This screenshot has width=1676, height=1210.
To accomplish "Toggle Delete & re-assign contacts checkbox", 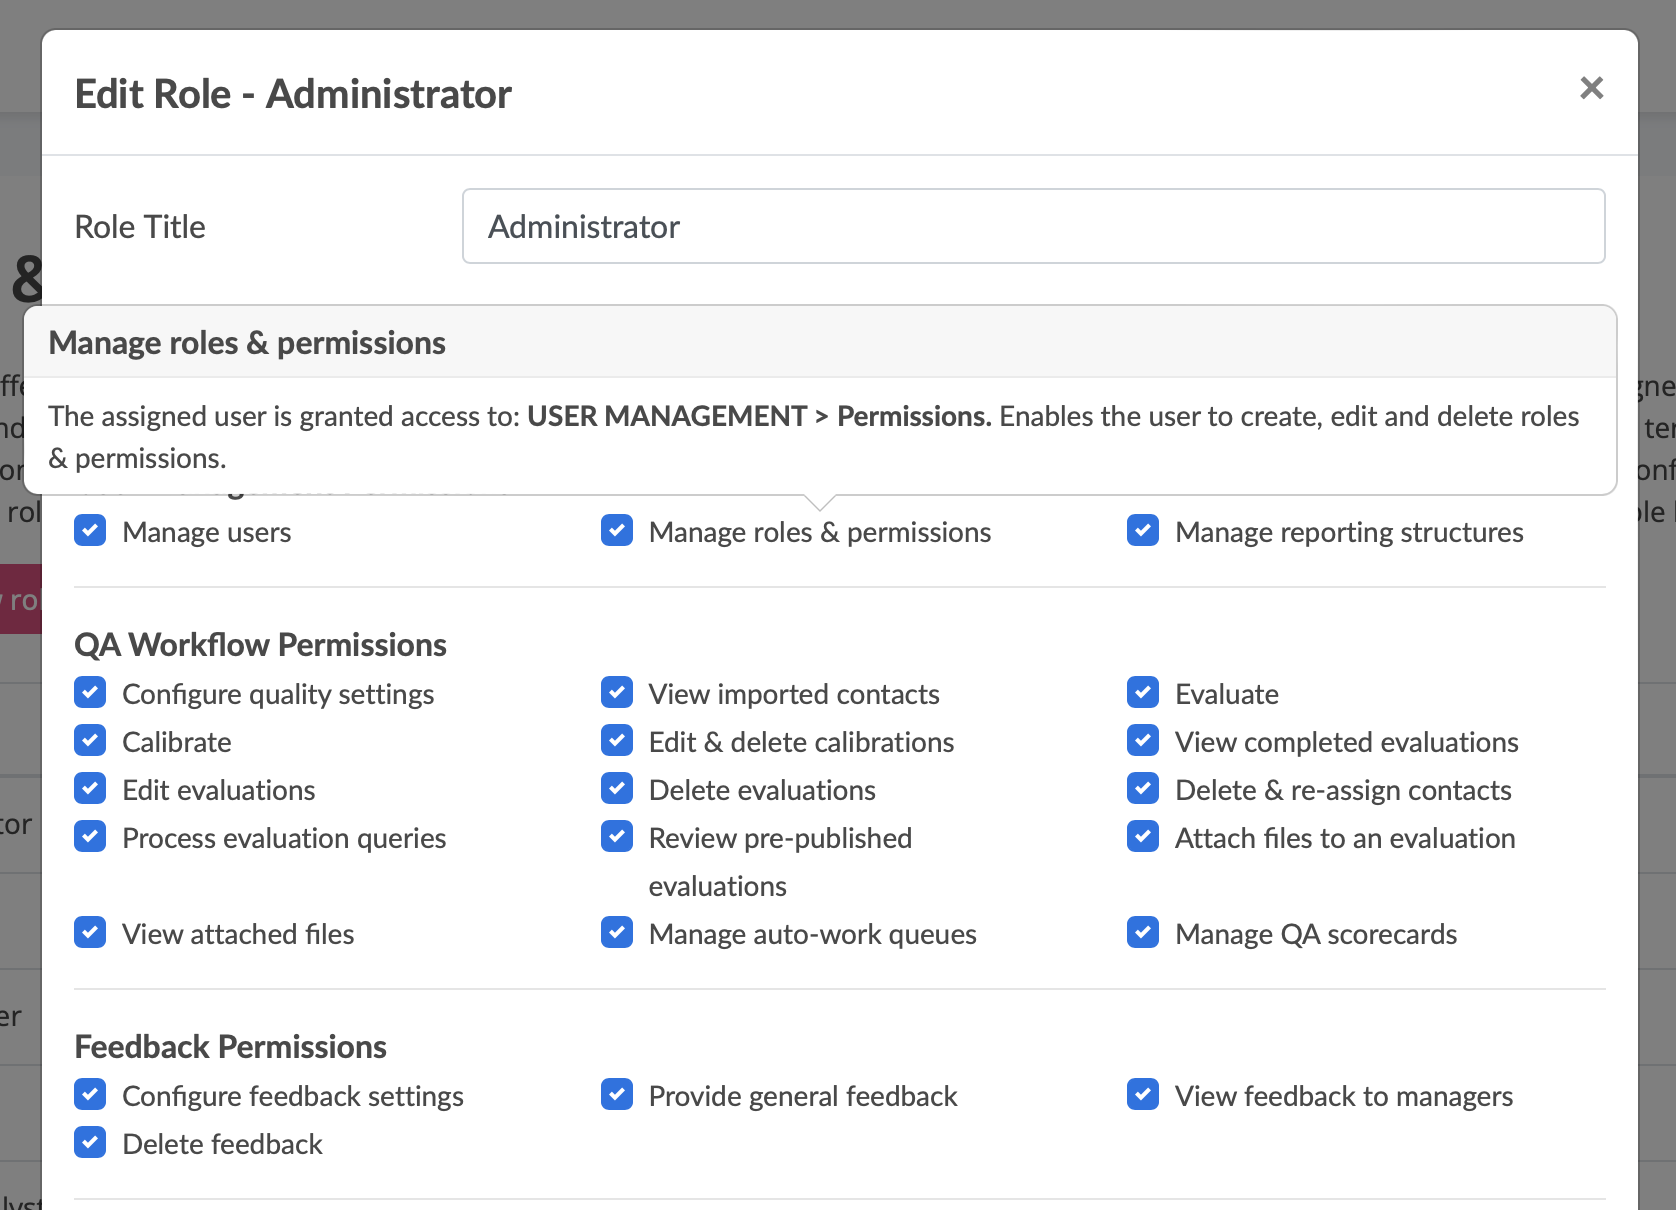I will tap(1143, 789).
